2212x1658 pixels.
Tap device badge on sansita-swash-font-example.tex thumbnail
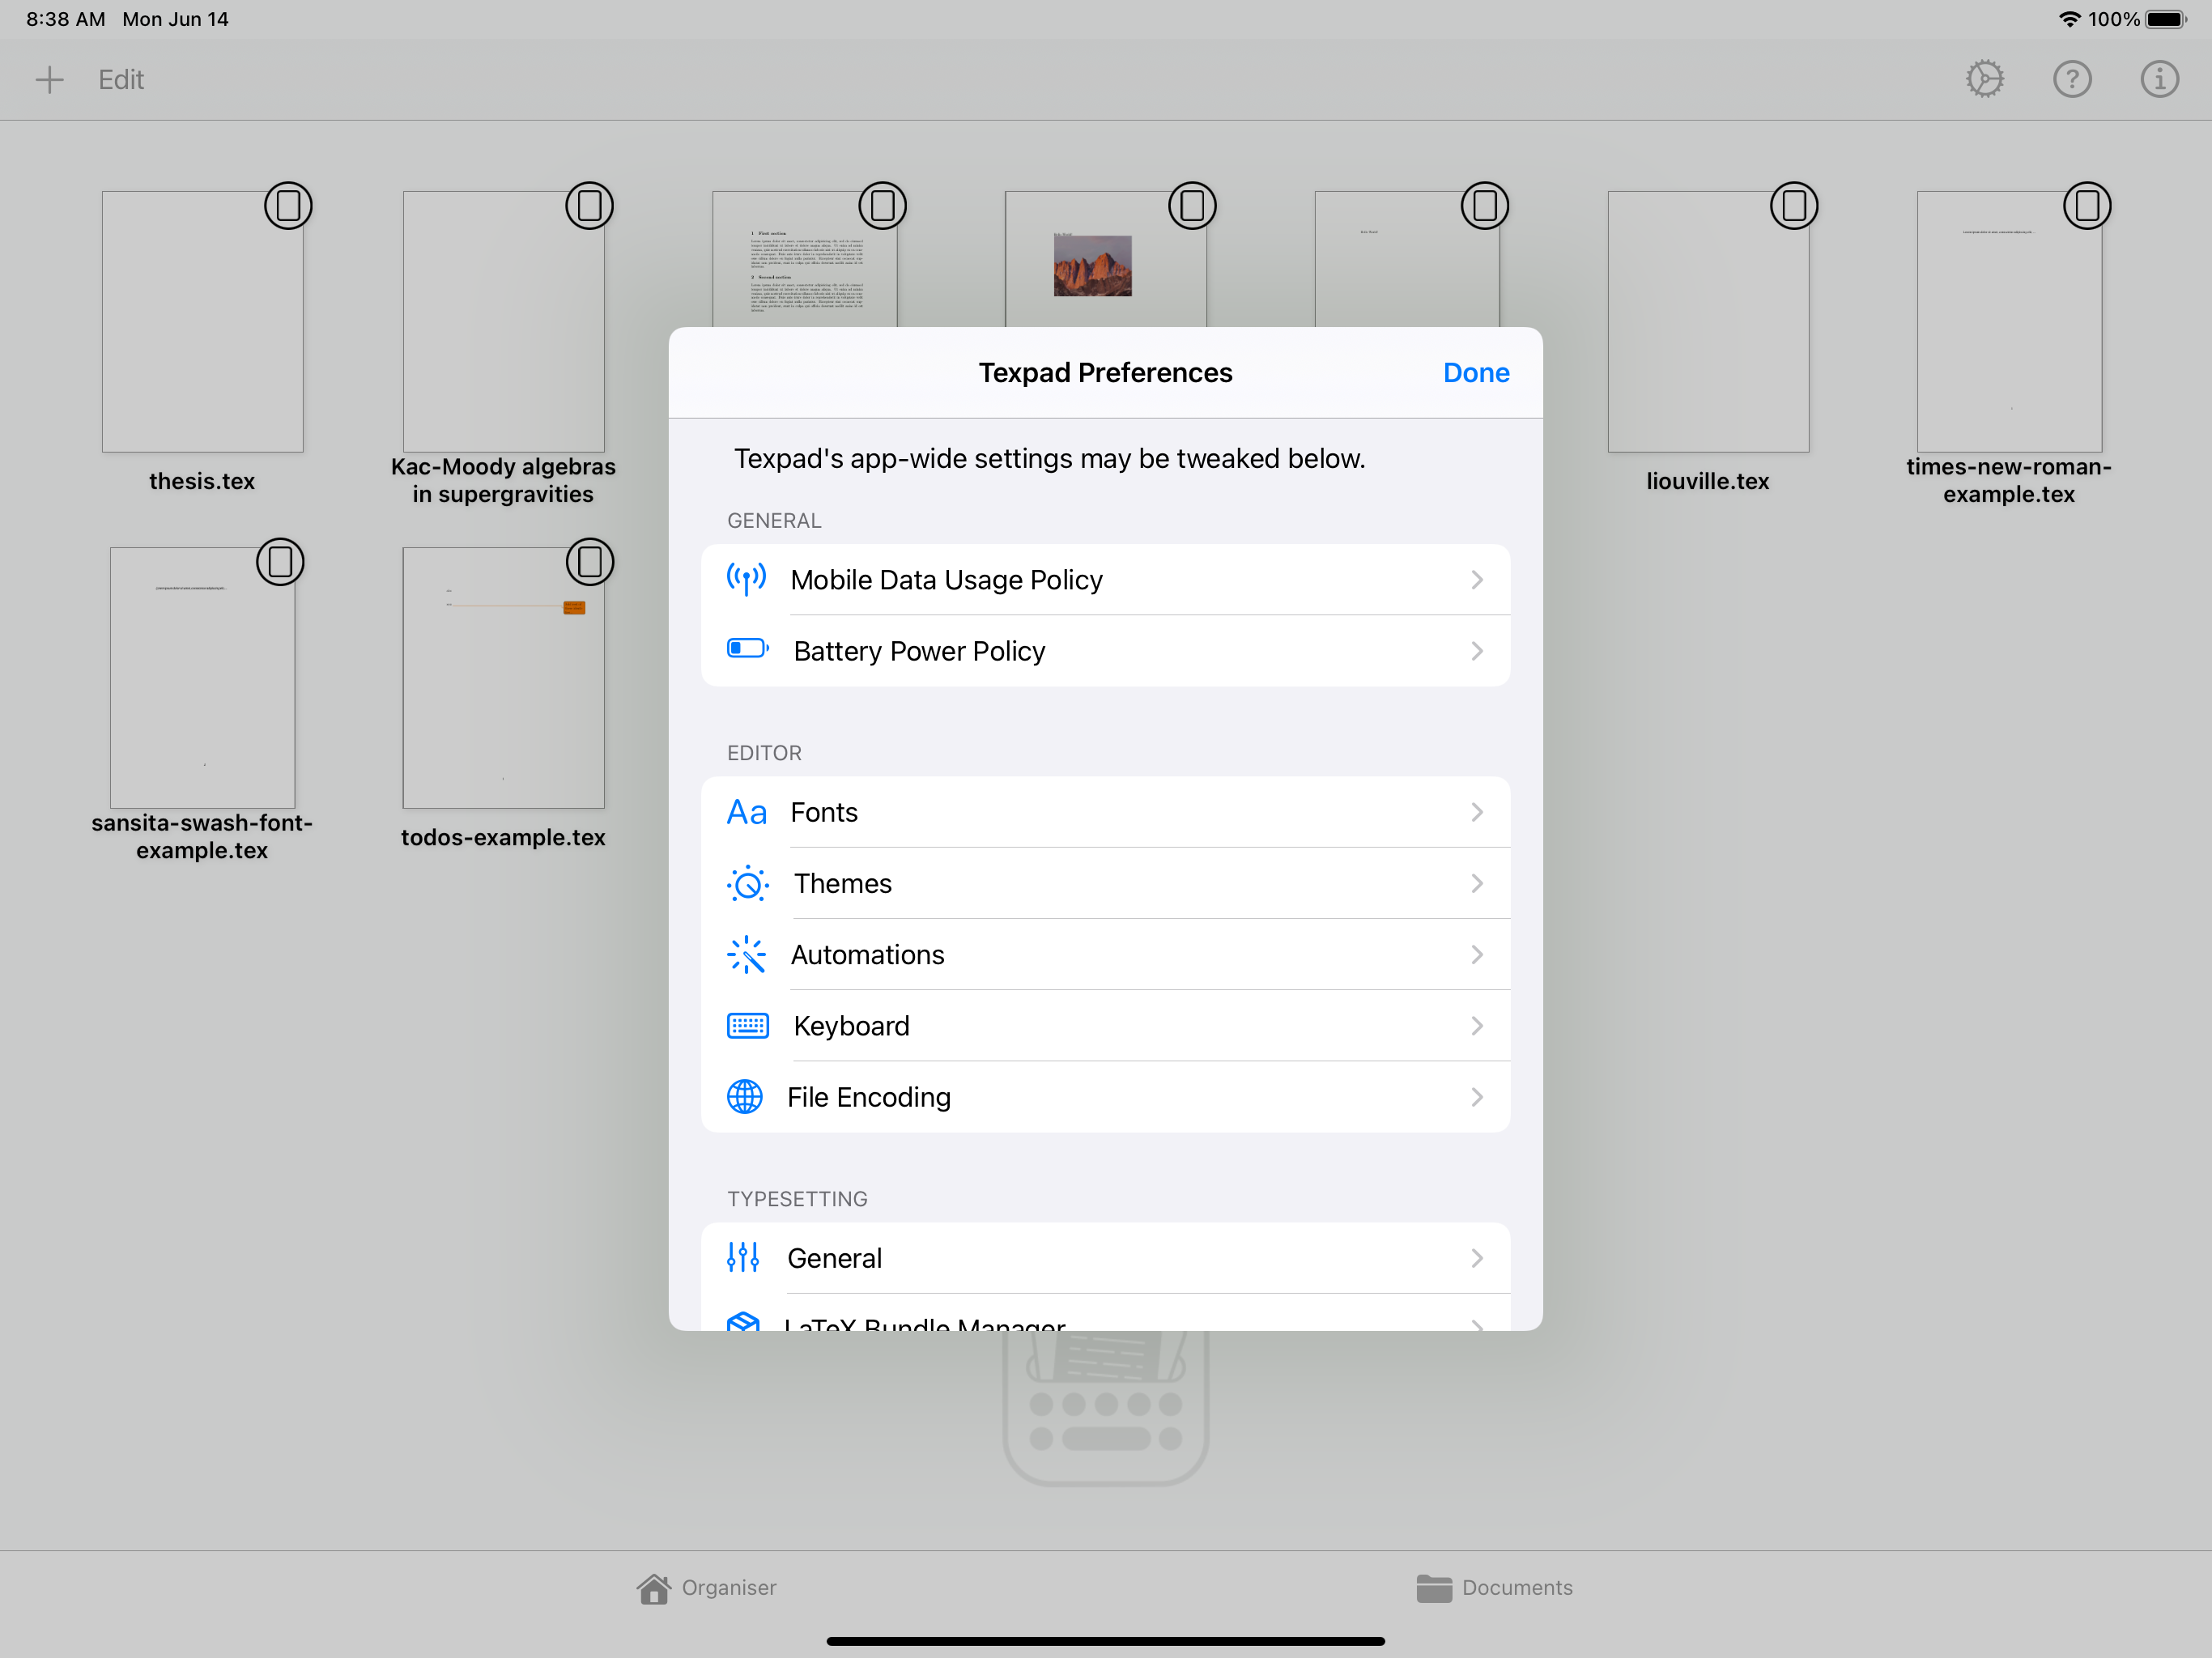coord(280,562)
